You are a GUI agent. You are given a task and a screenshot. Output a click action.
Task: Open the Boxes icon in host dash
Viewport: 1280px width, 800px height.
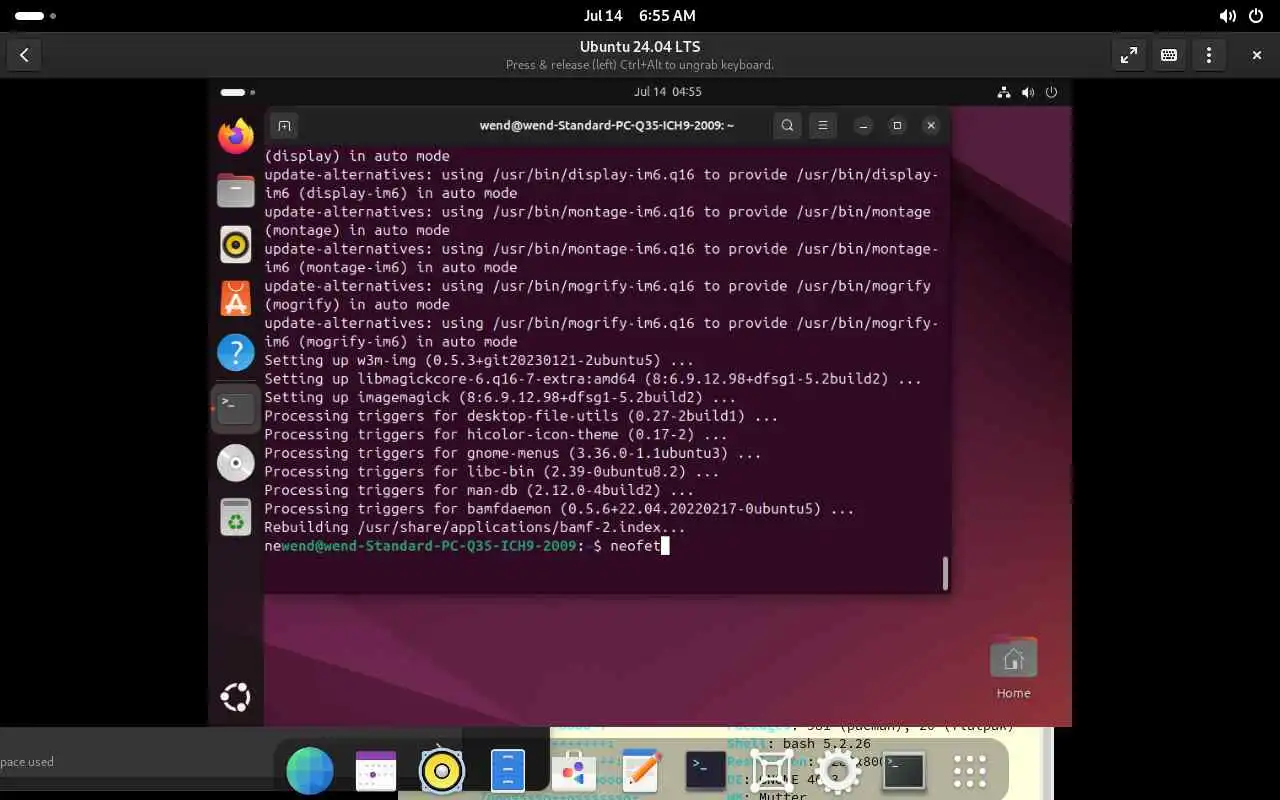(772, 771)
